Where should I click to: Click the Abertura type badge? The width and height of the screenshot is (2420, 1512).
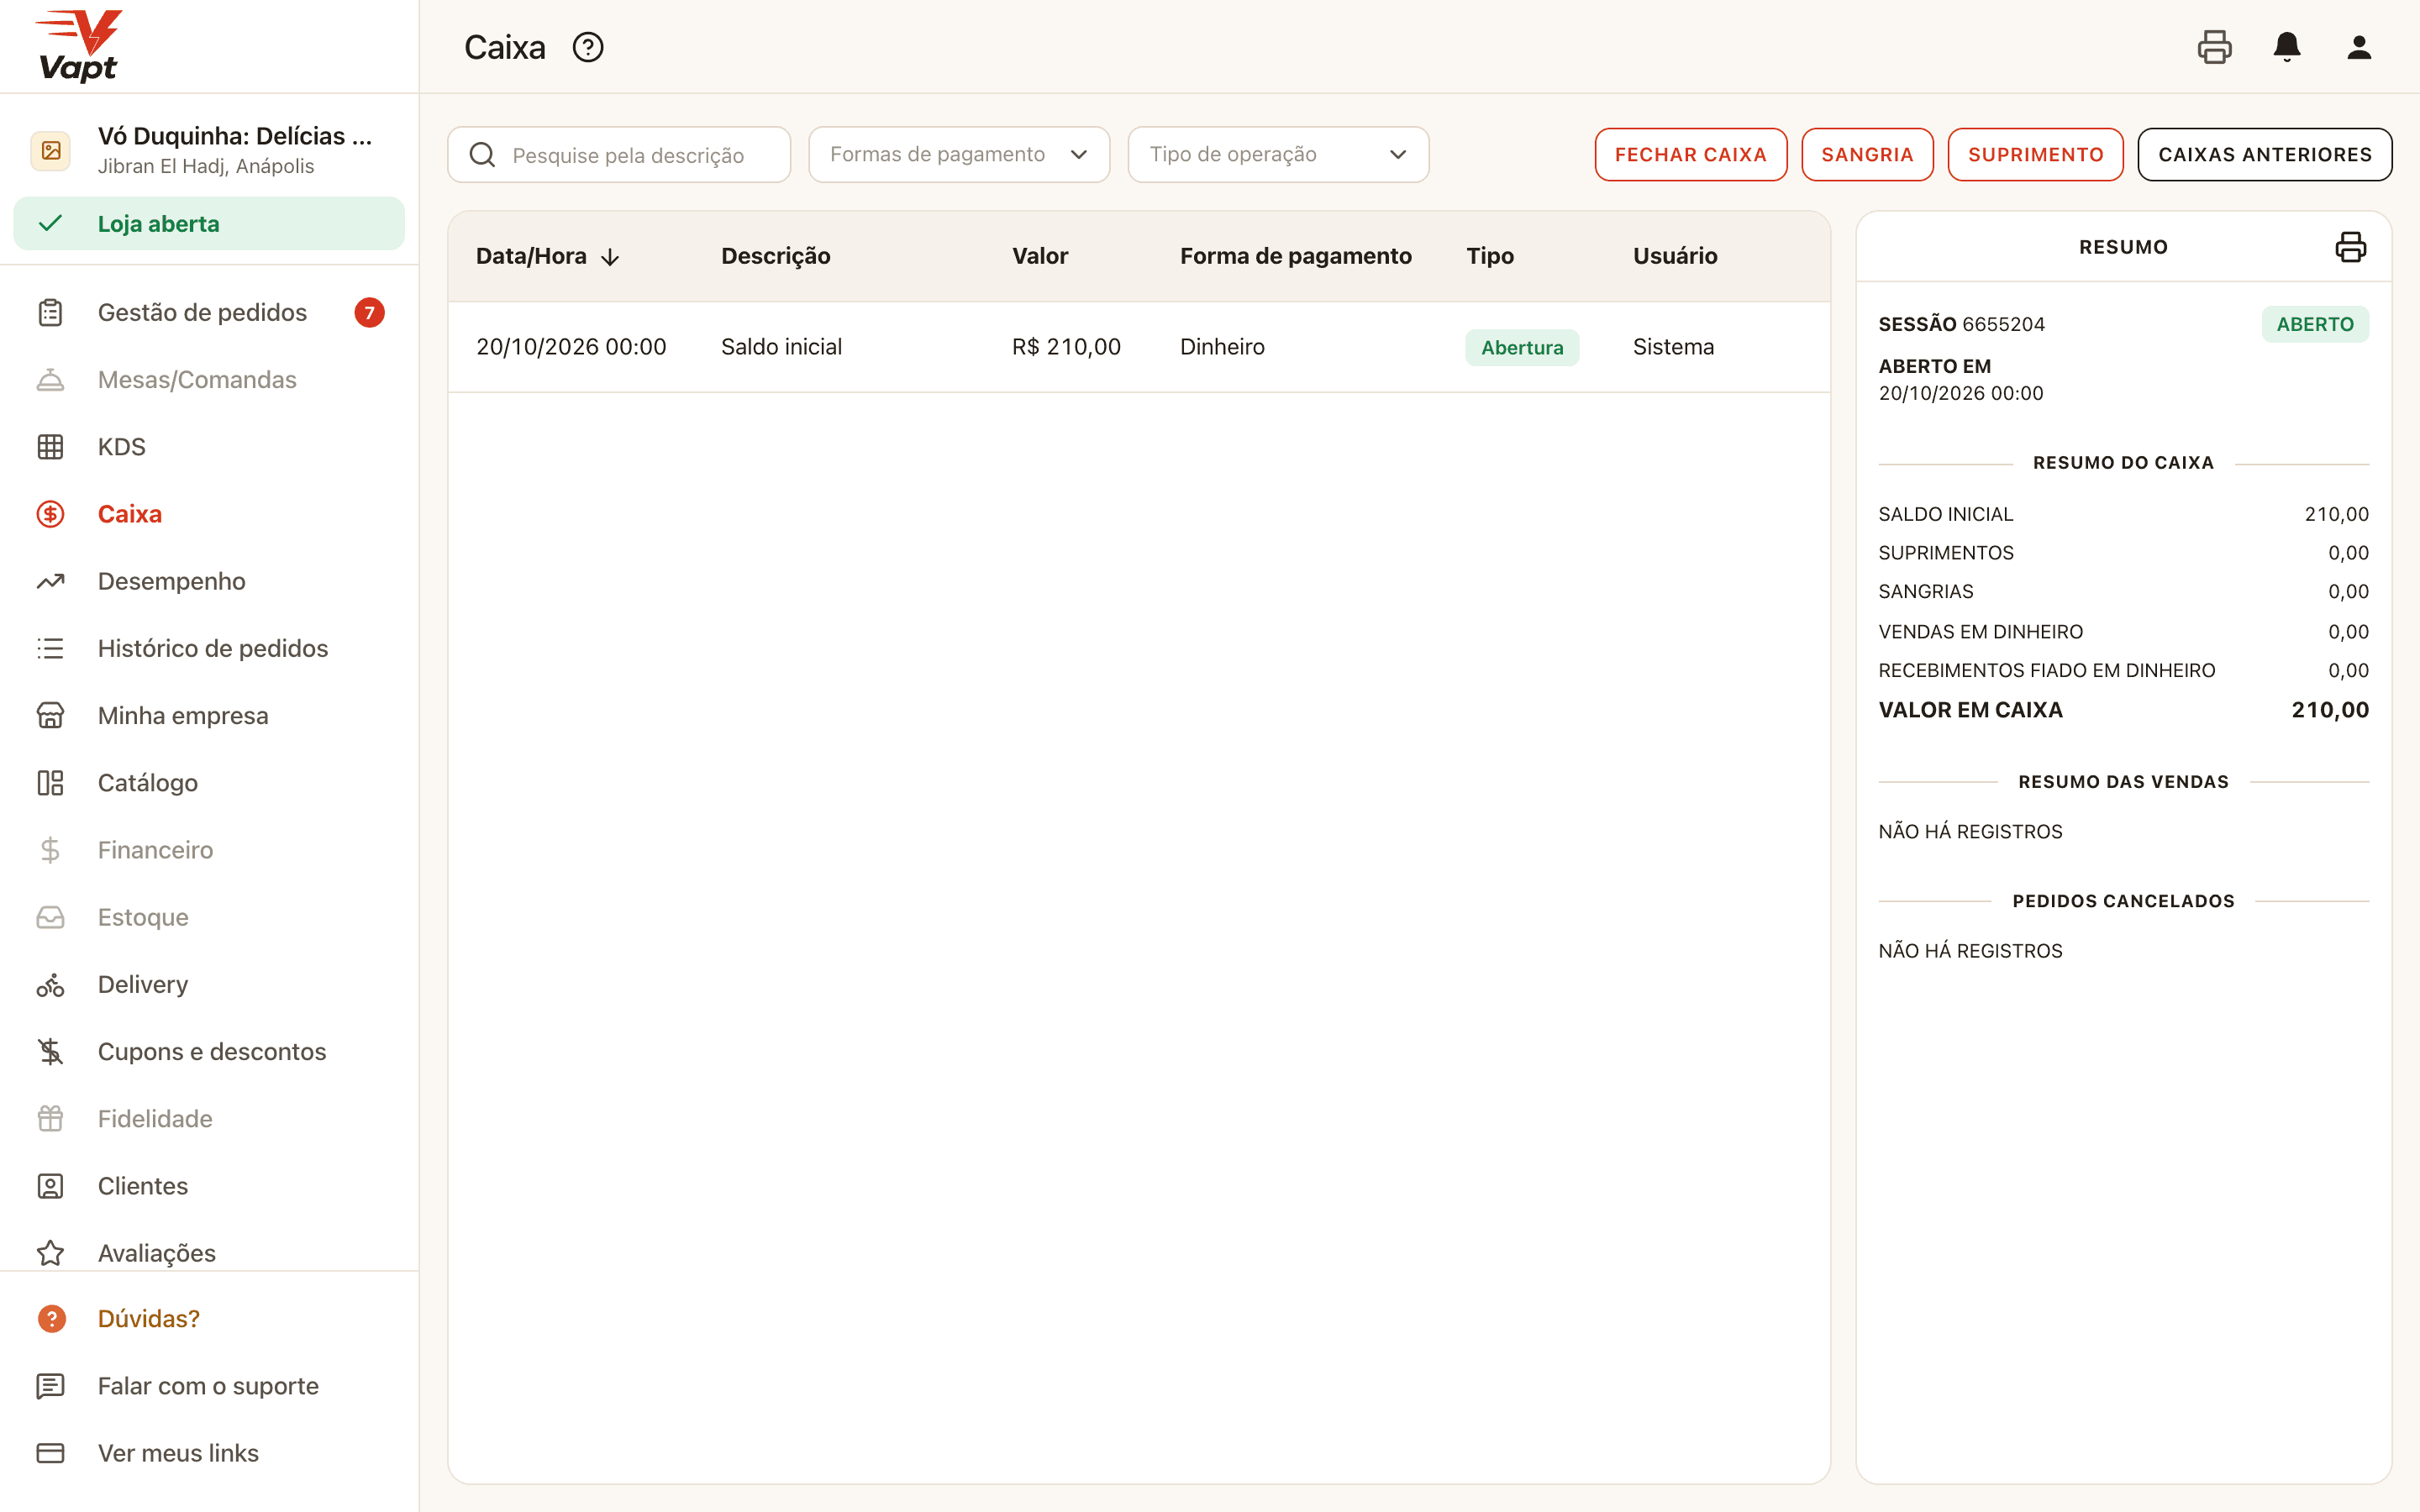click(1522, 347)
